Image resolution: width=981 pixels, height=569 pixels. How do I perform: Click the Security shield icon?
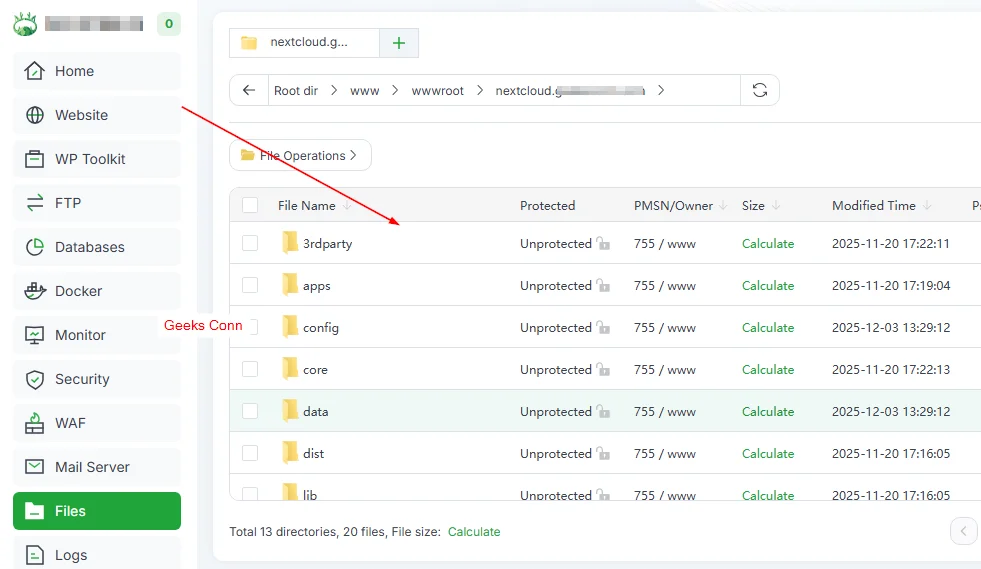pos(34,379)
